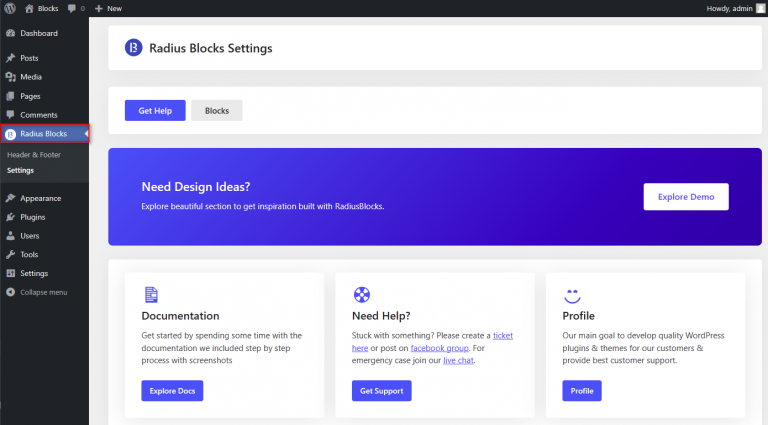This screenshot has height=425, width=768.
Task: Click the Media icon in sidebar
Action: [x=10, y=77]
